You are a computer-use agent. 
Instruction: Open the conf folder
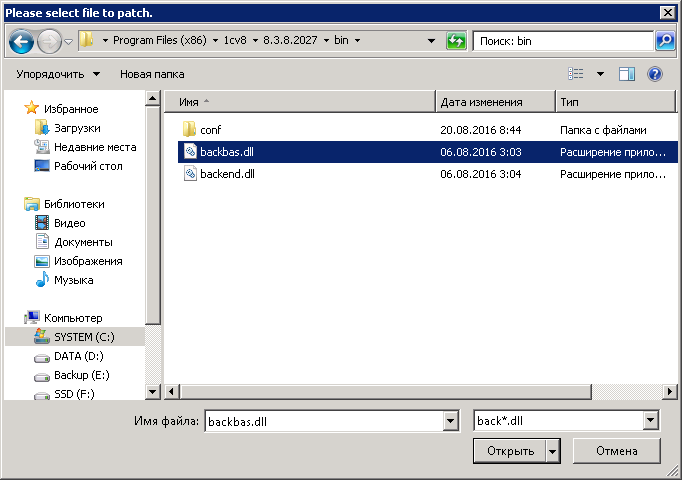tap(210, 130)
